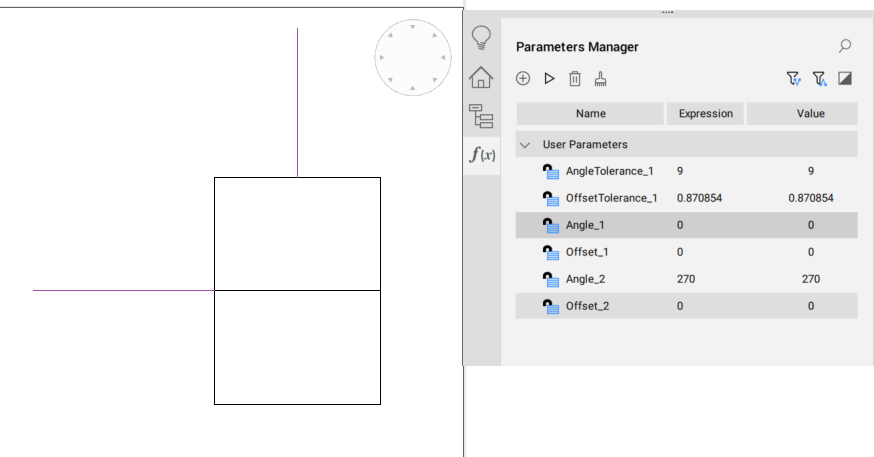
Task: Click the play arrow icon
Action: 549,78
